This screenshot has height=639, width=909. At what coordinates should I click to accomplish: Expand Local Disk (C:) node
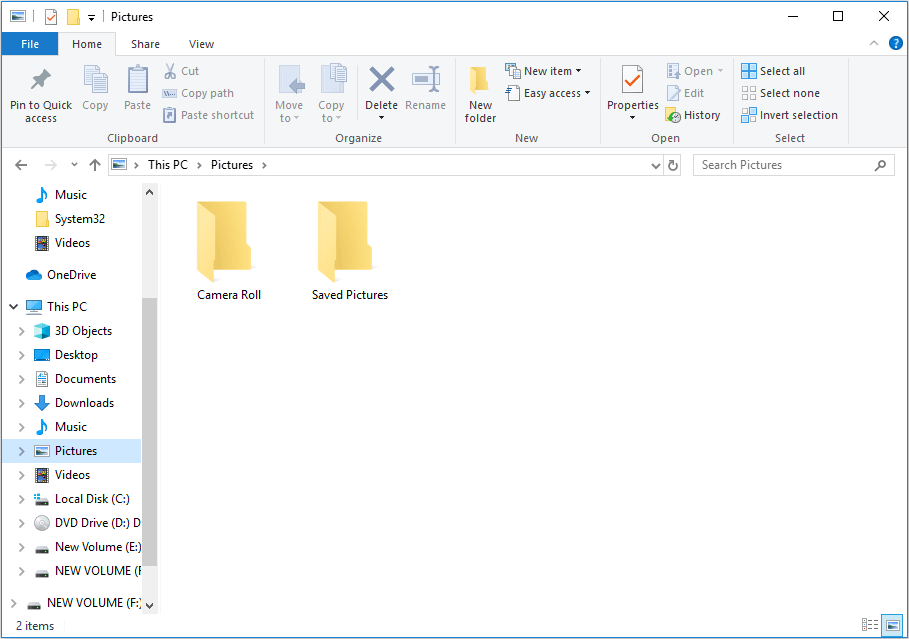coord(21,499)
